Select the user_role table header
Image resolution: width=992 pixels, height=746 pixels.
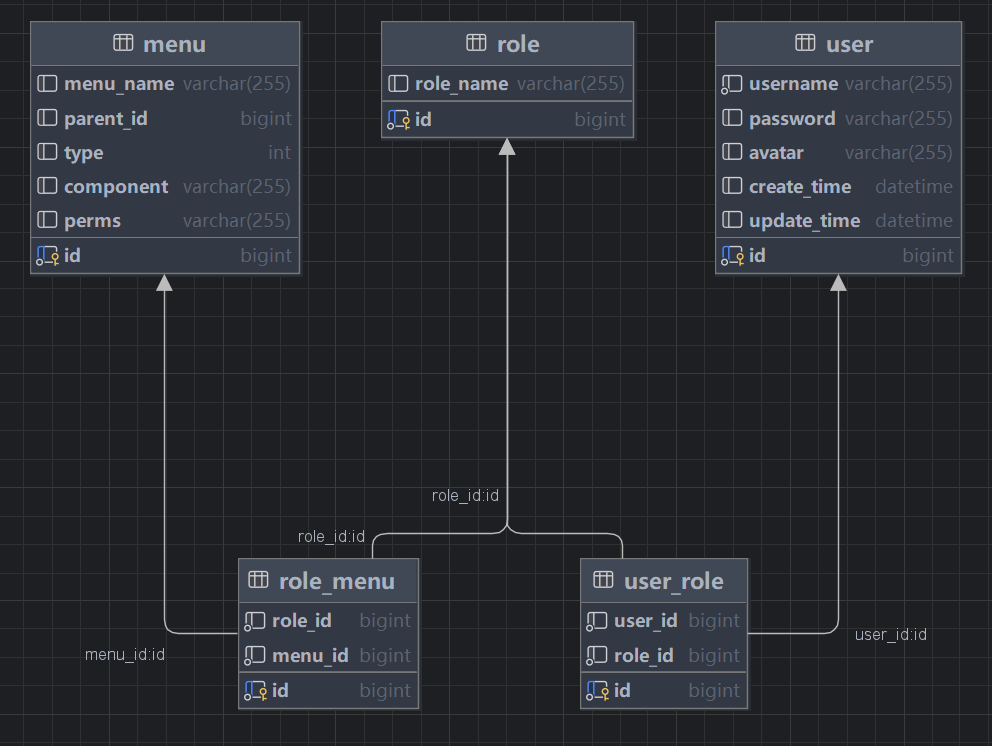pos(664,580)
